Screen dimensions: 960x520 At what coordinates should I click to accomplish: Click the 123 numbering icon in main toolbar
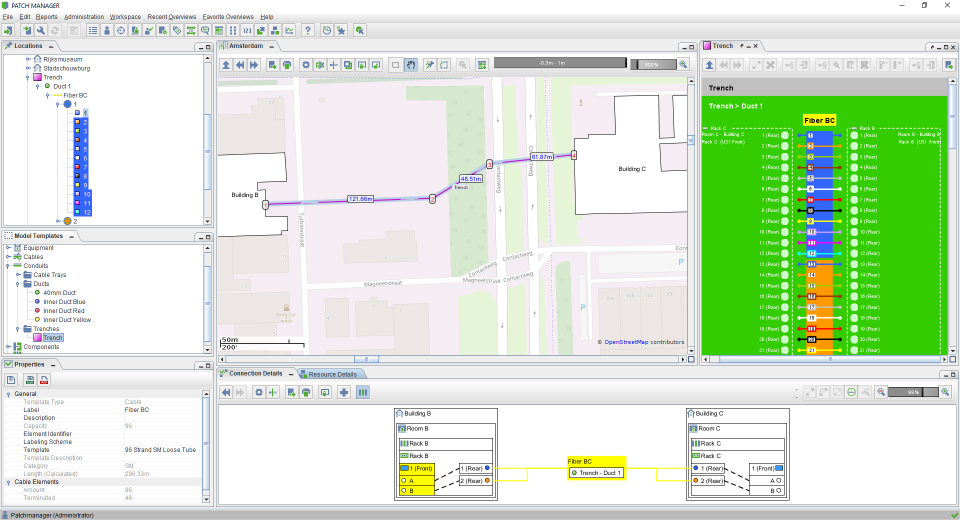247,31
